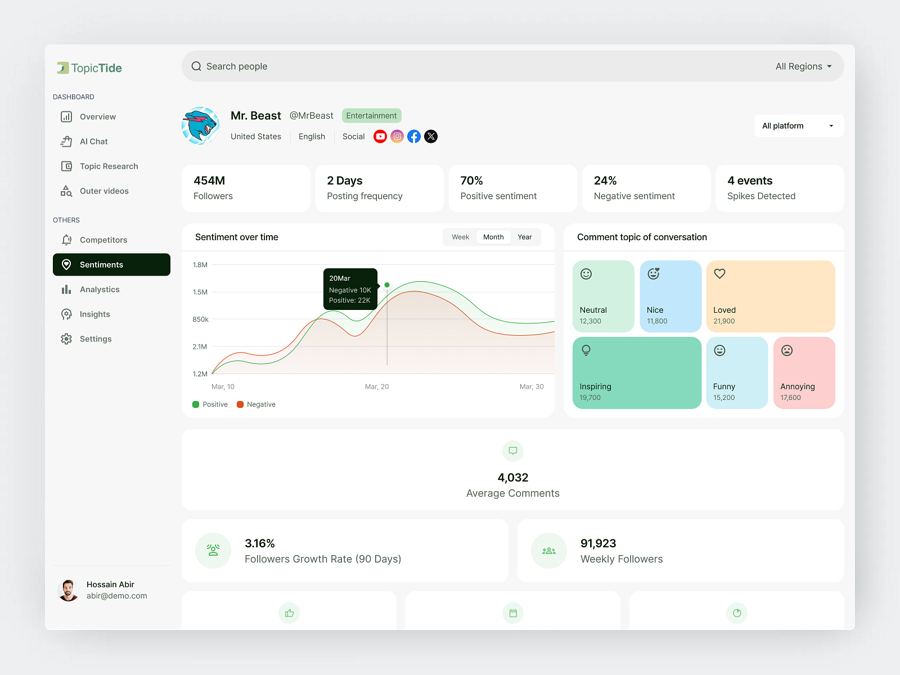Screen dimensions: 900x675
Task: Focus the Search people field
Action: coord(513,66)
